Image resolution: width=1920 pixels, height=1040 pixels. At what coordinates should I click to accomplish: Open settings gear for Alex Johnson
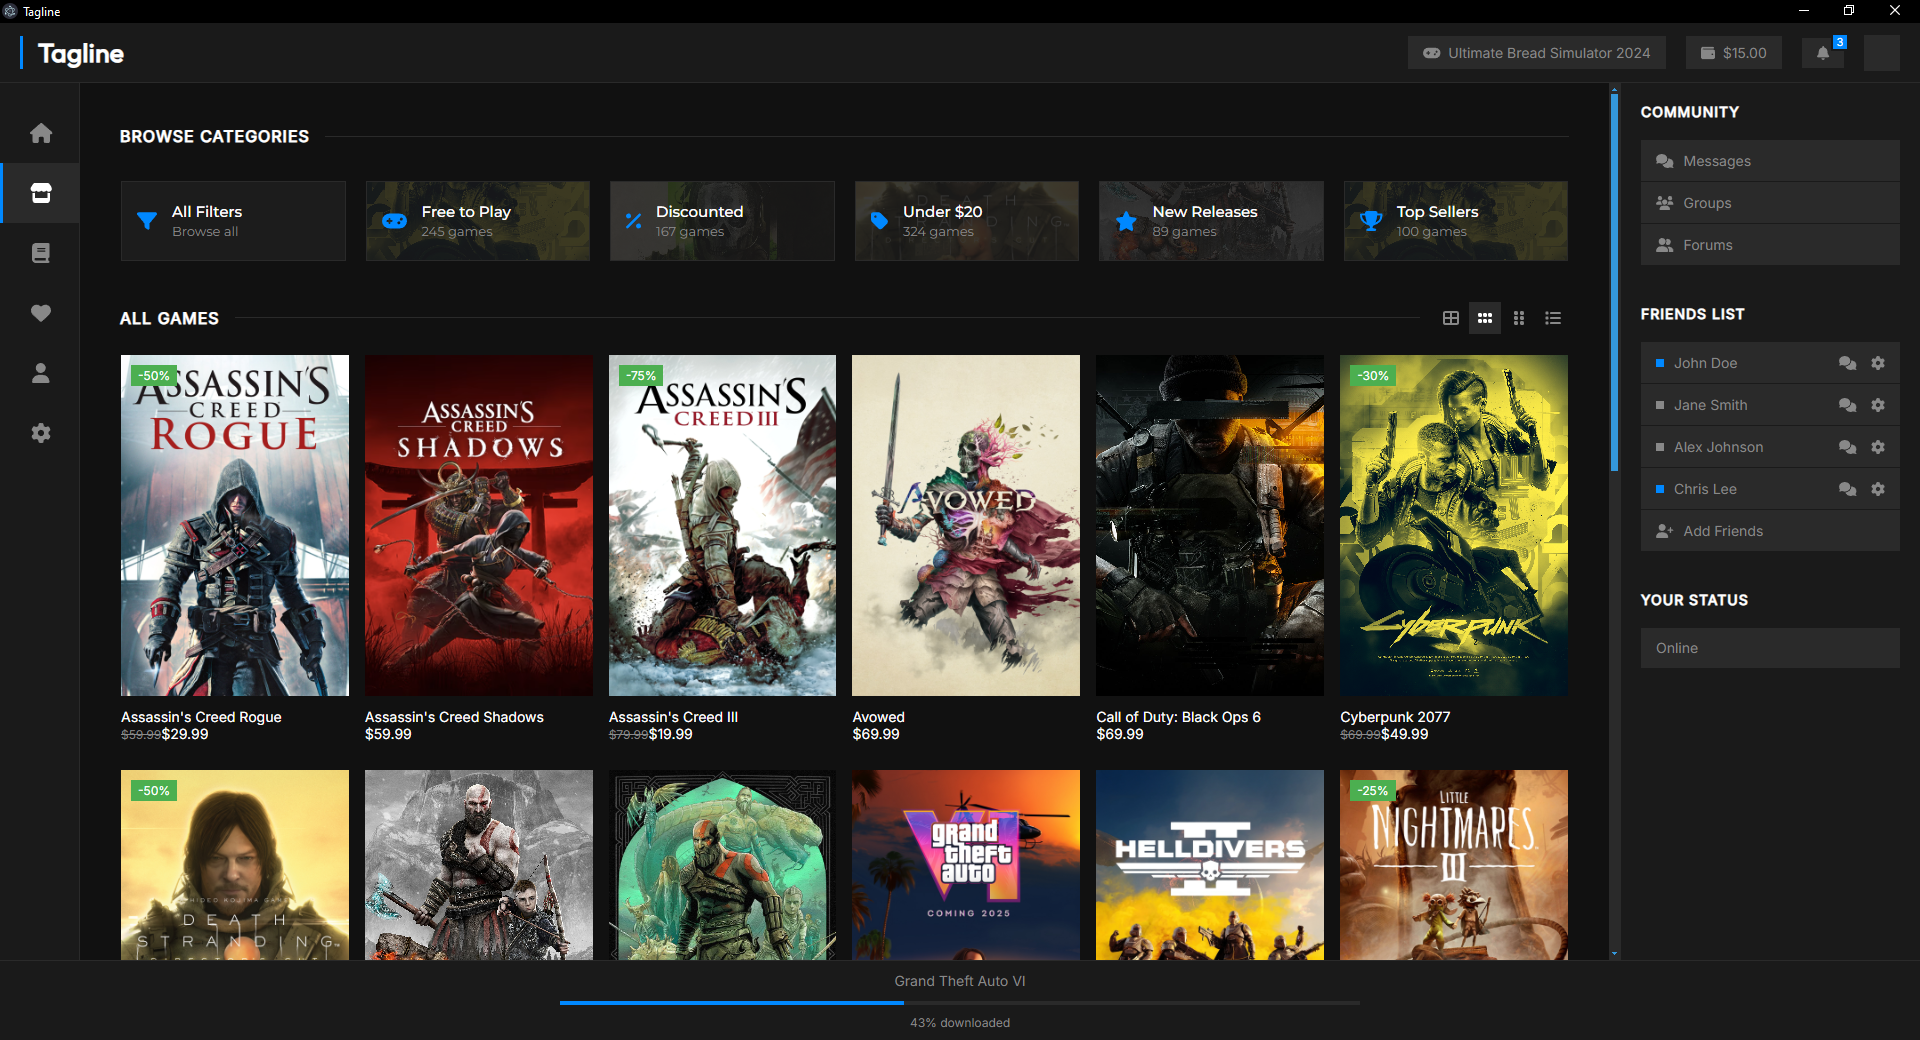click(x=1878, y=447)
